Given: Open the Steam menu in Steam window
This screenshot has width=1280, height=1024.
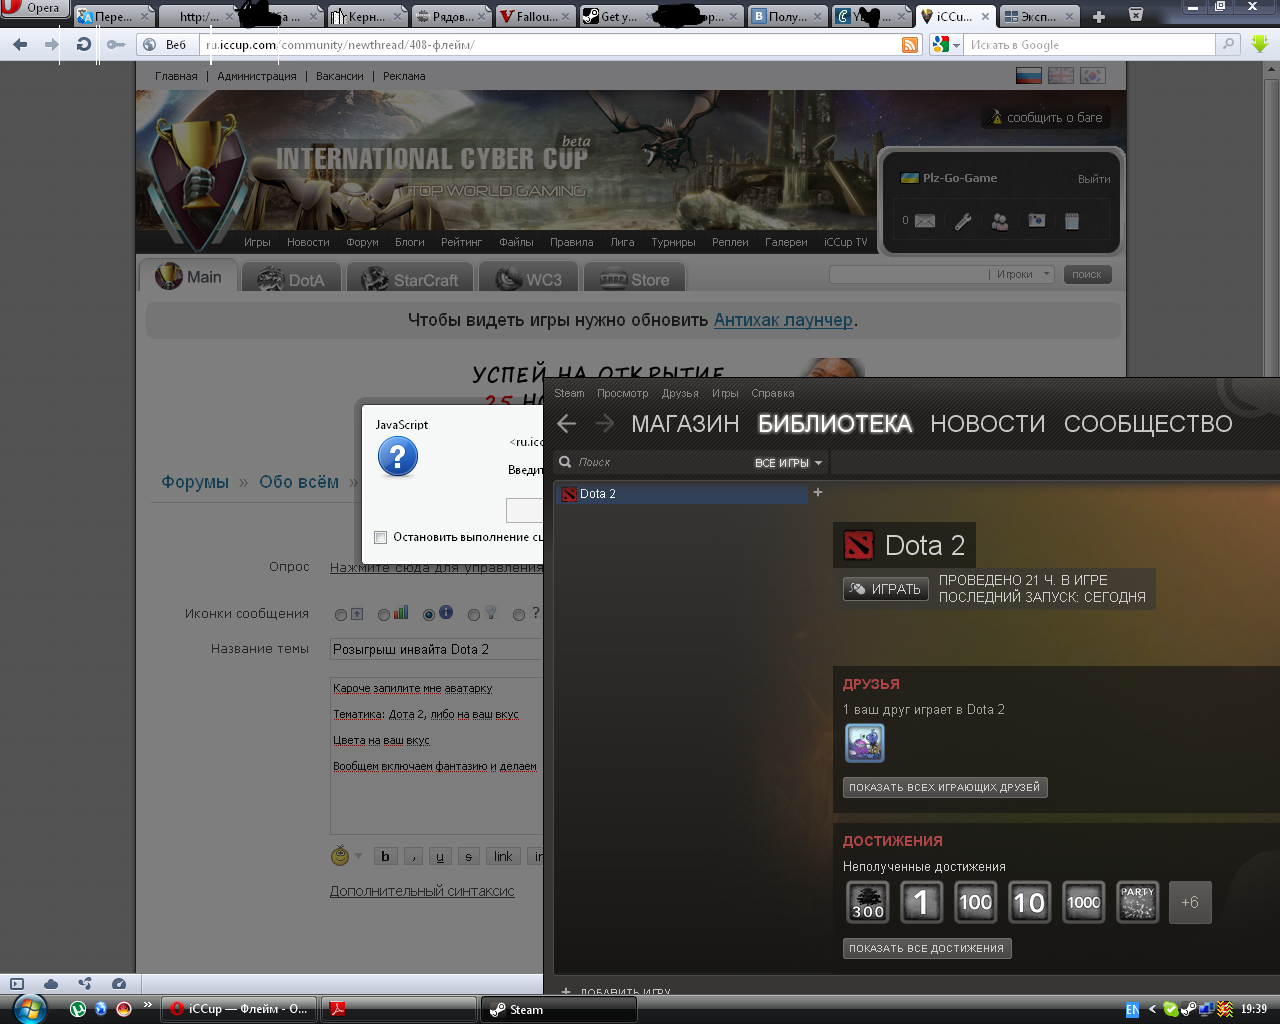Looking at the screenshot, I should click(569, 393).
